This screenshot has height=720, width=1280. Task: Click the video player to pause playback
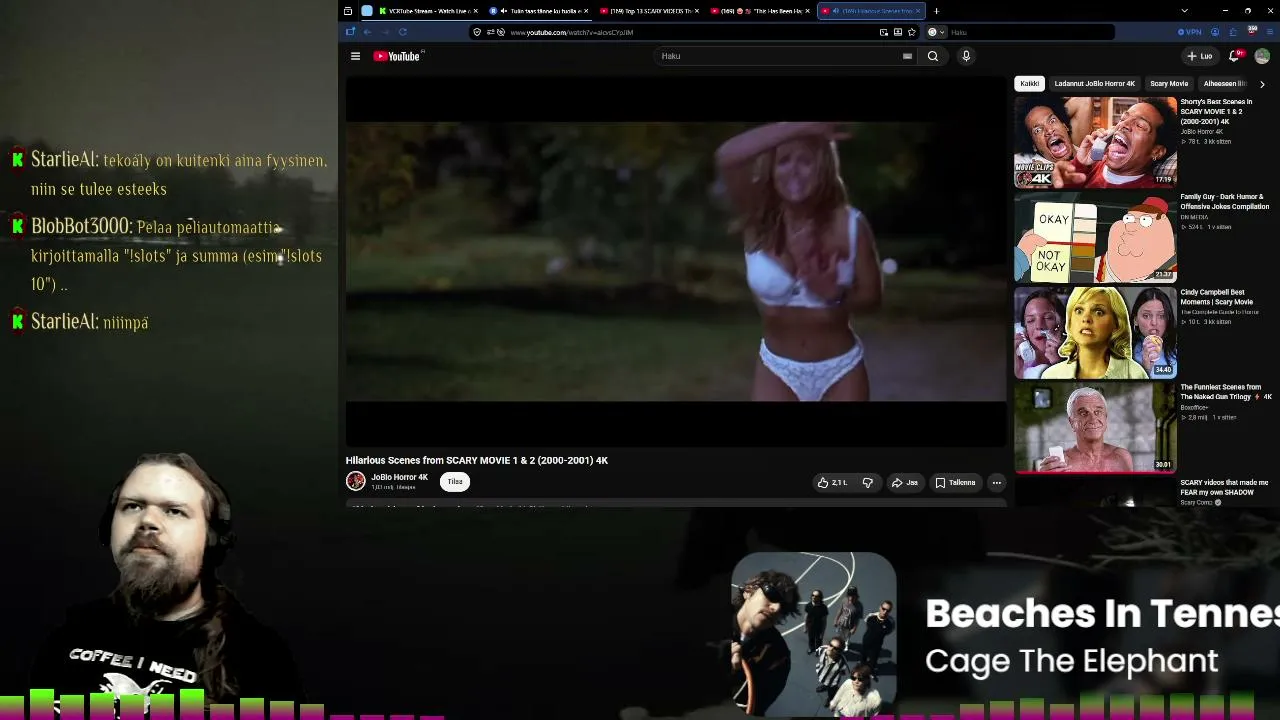[x=676, y=262]
